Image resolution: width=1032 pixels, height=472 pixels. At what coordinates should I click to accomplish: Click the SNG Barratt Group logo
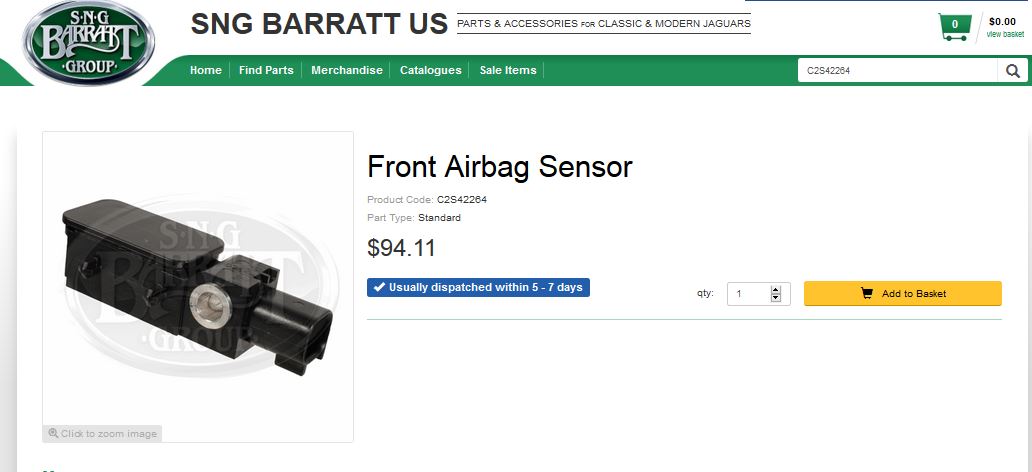[89, 42]
